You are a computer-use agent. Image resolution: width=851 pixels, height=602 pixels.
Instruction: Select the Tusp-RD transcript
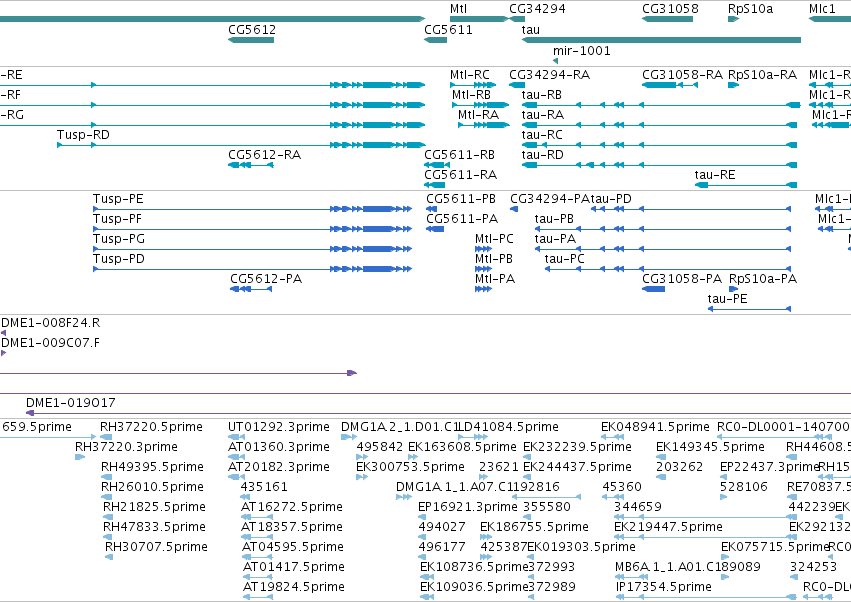coord(241,145)
